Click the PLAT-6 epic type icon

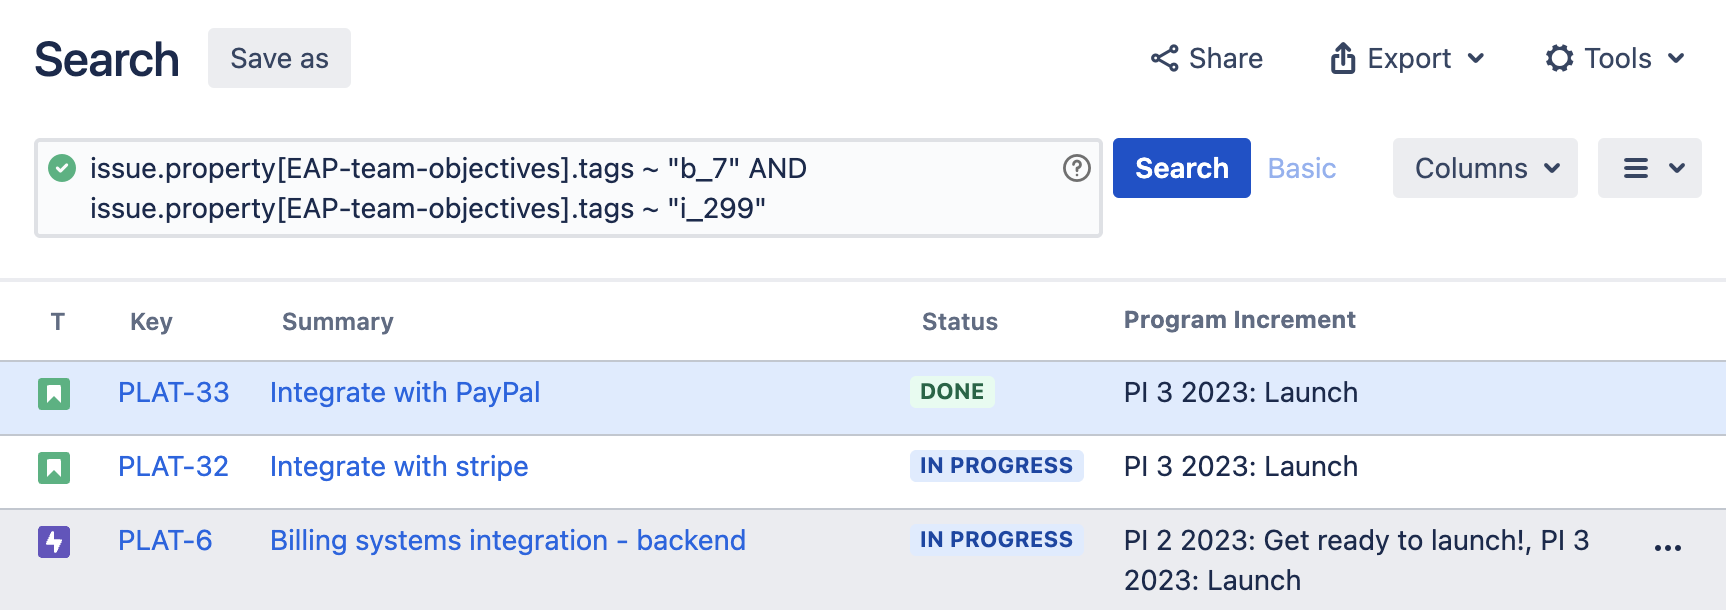coord(54,542)
